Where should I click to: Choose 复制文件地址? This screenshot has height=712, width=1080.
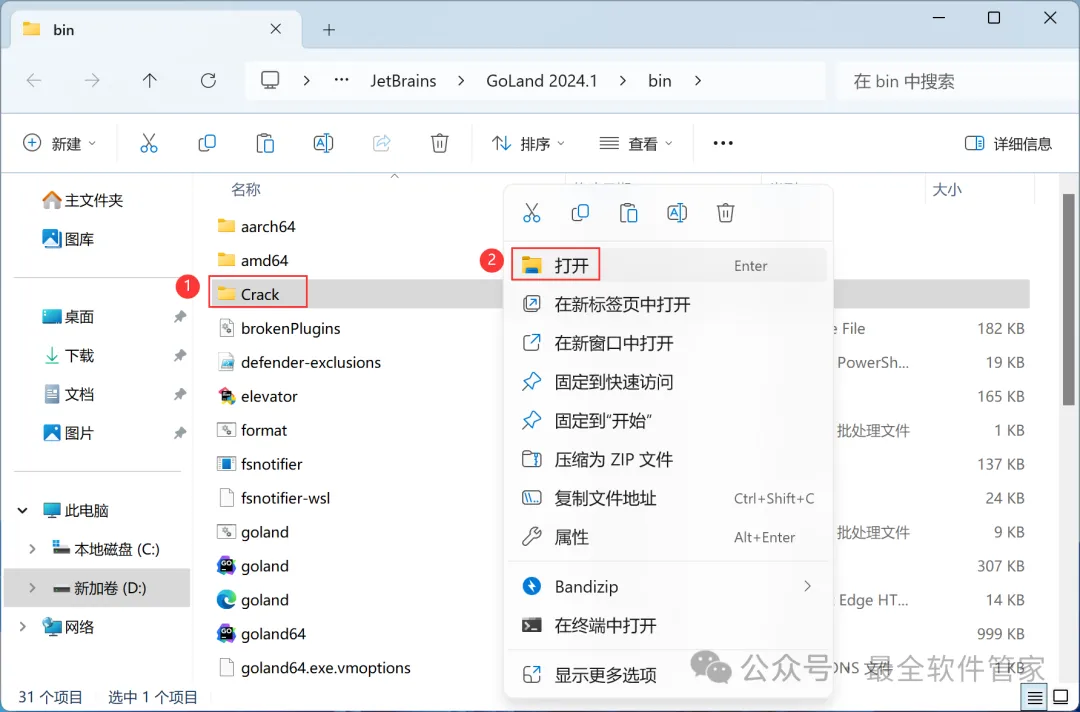click(x=668, y=498)
